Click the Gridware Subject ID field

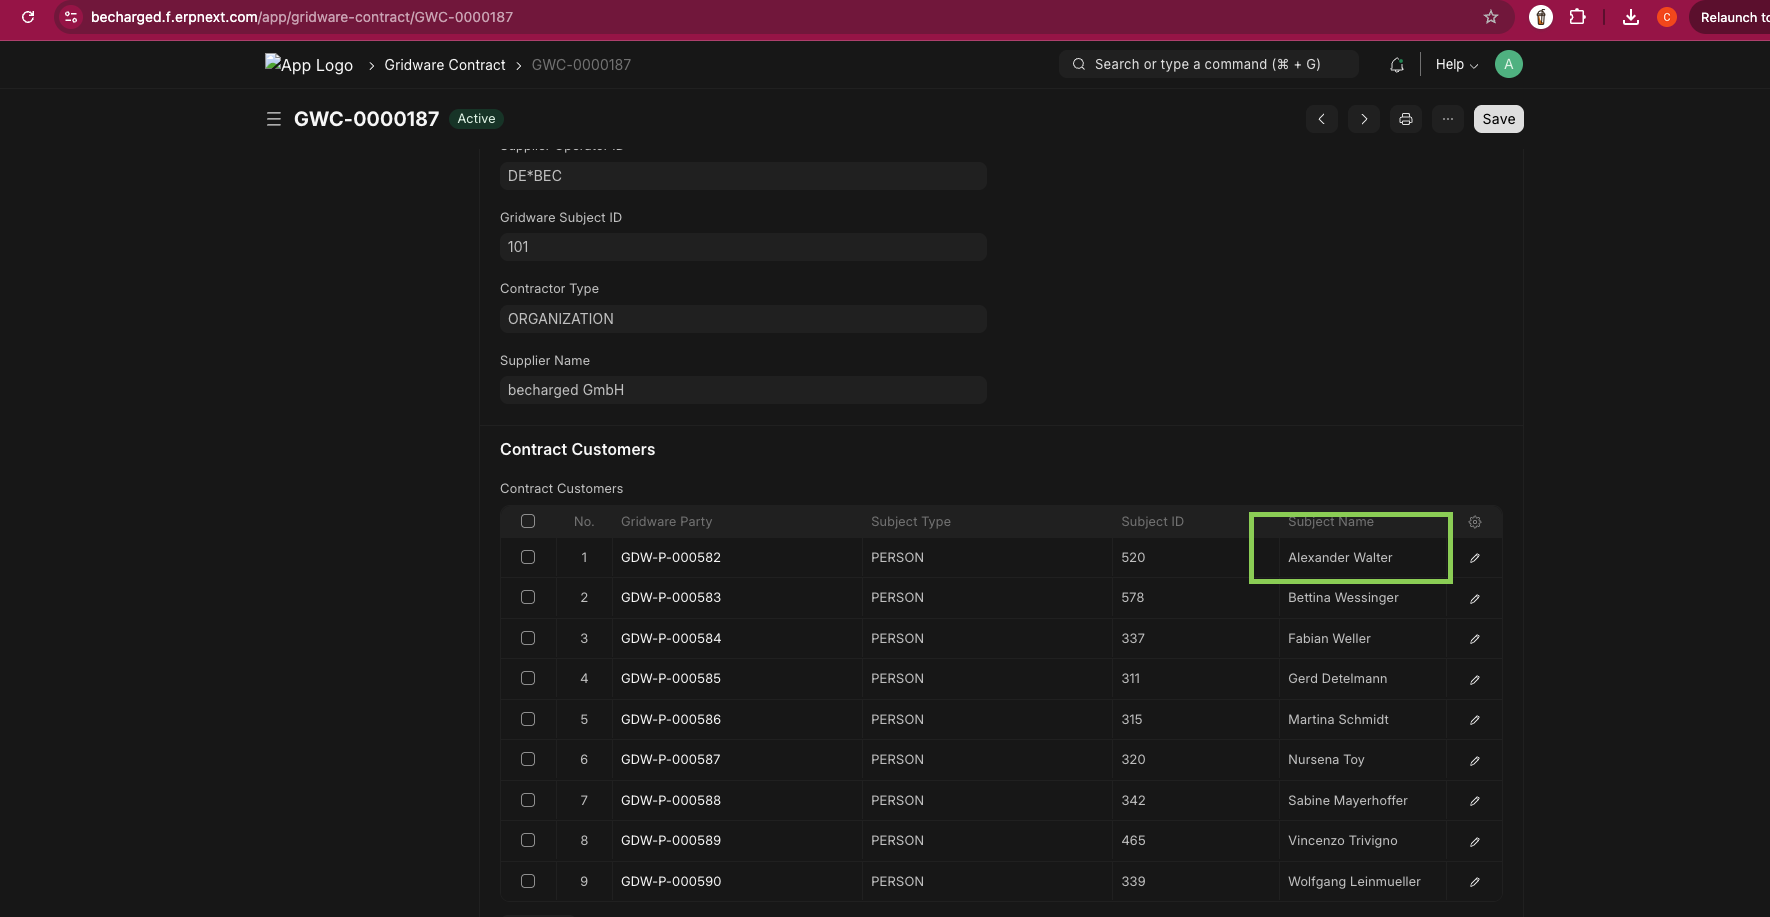(743, 247)
